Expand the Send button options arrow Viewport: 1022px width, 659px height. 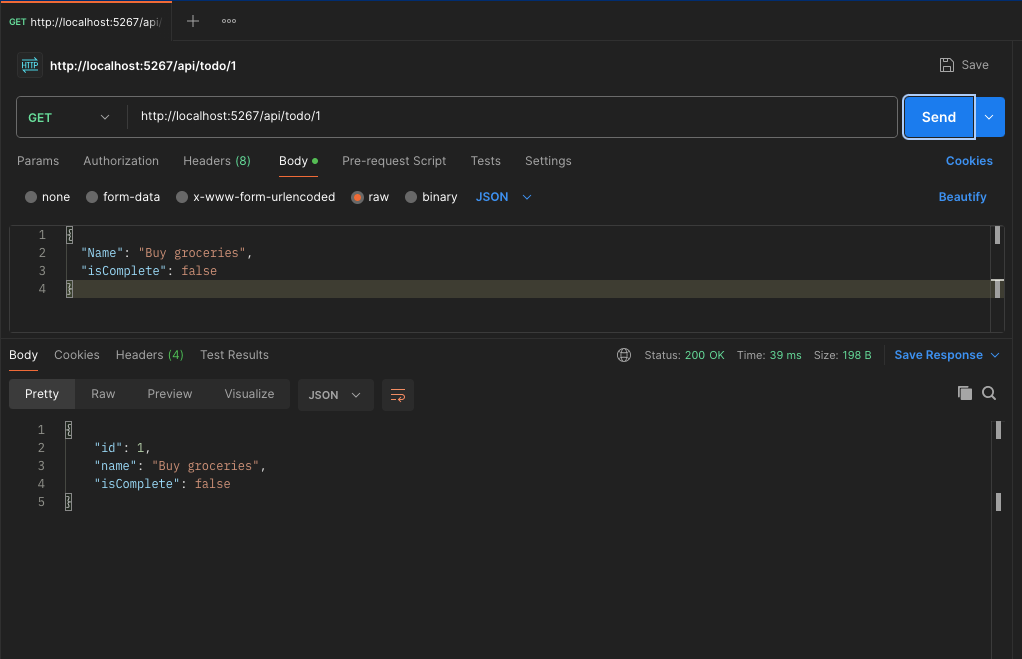[989, 117]
